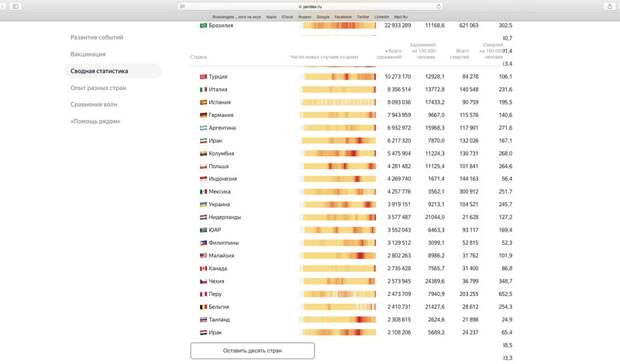Screen dimensions: 620x364
Task: Click the browser address bar
Action: [x=310, y=6]
